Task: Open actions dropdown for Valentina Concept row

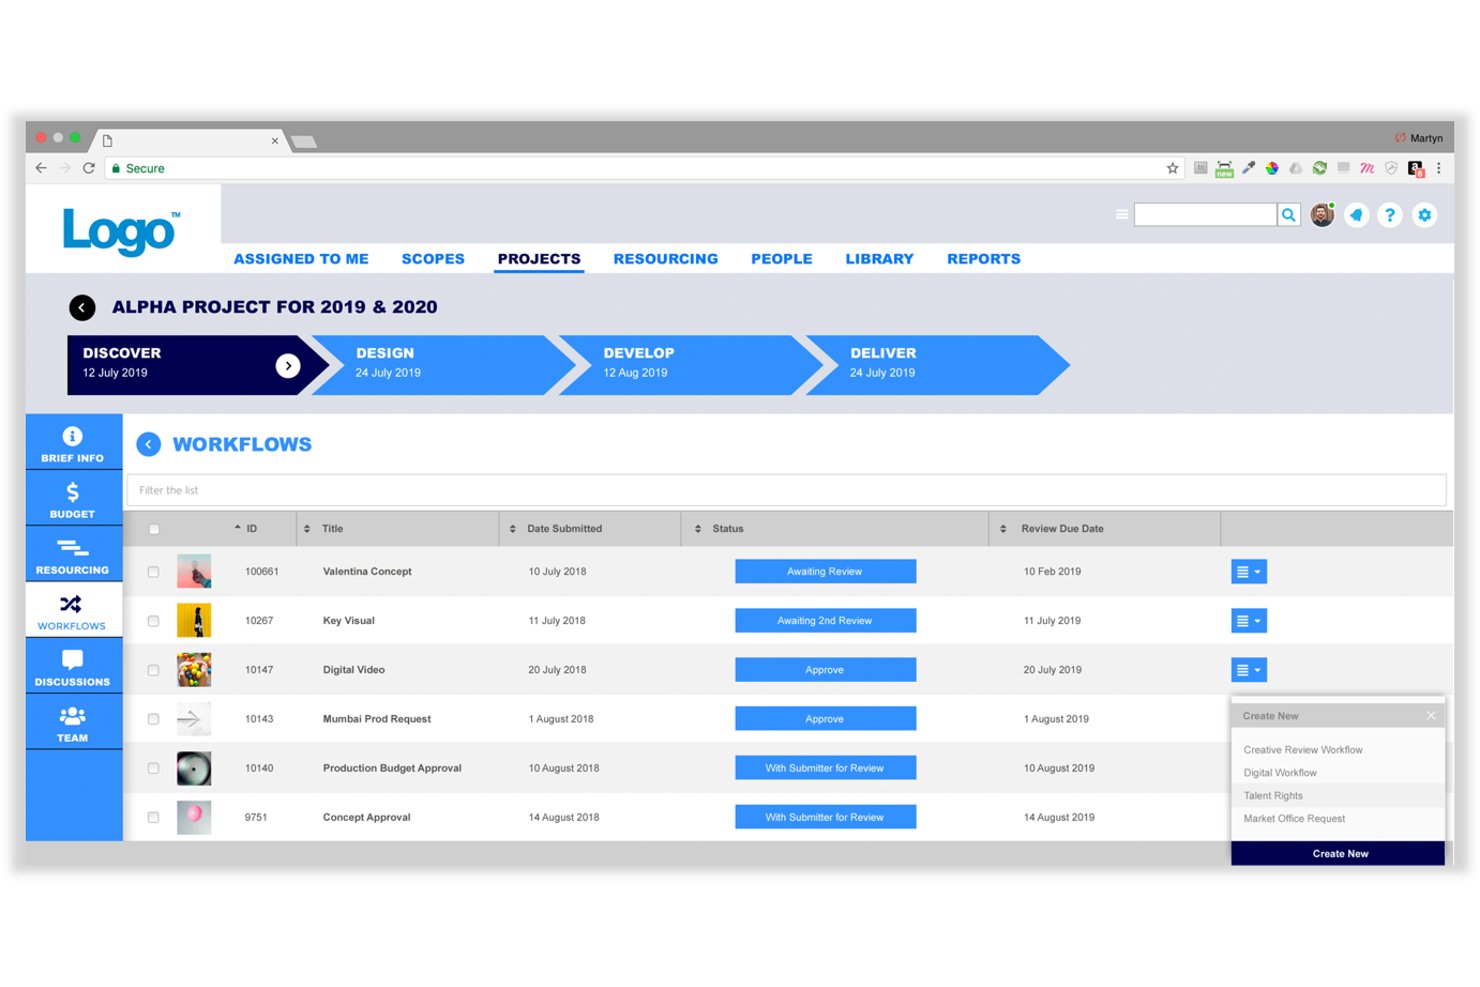Action: 1249,572
